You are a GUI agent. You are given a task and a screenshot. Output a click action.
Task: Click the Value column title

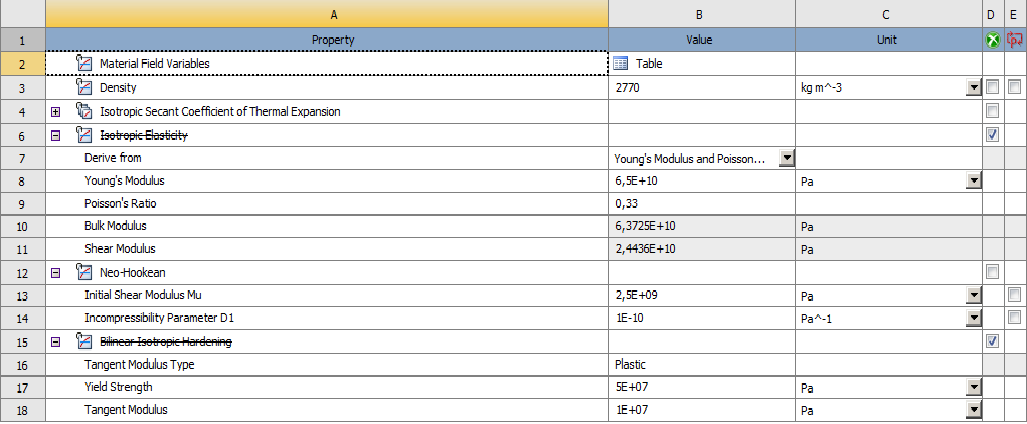coord(699,40)
